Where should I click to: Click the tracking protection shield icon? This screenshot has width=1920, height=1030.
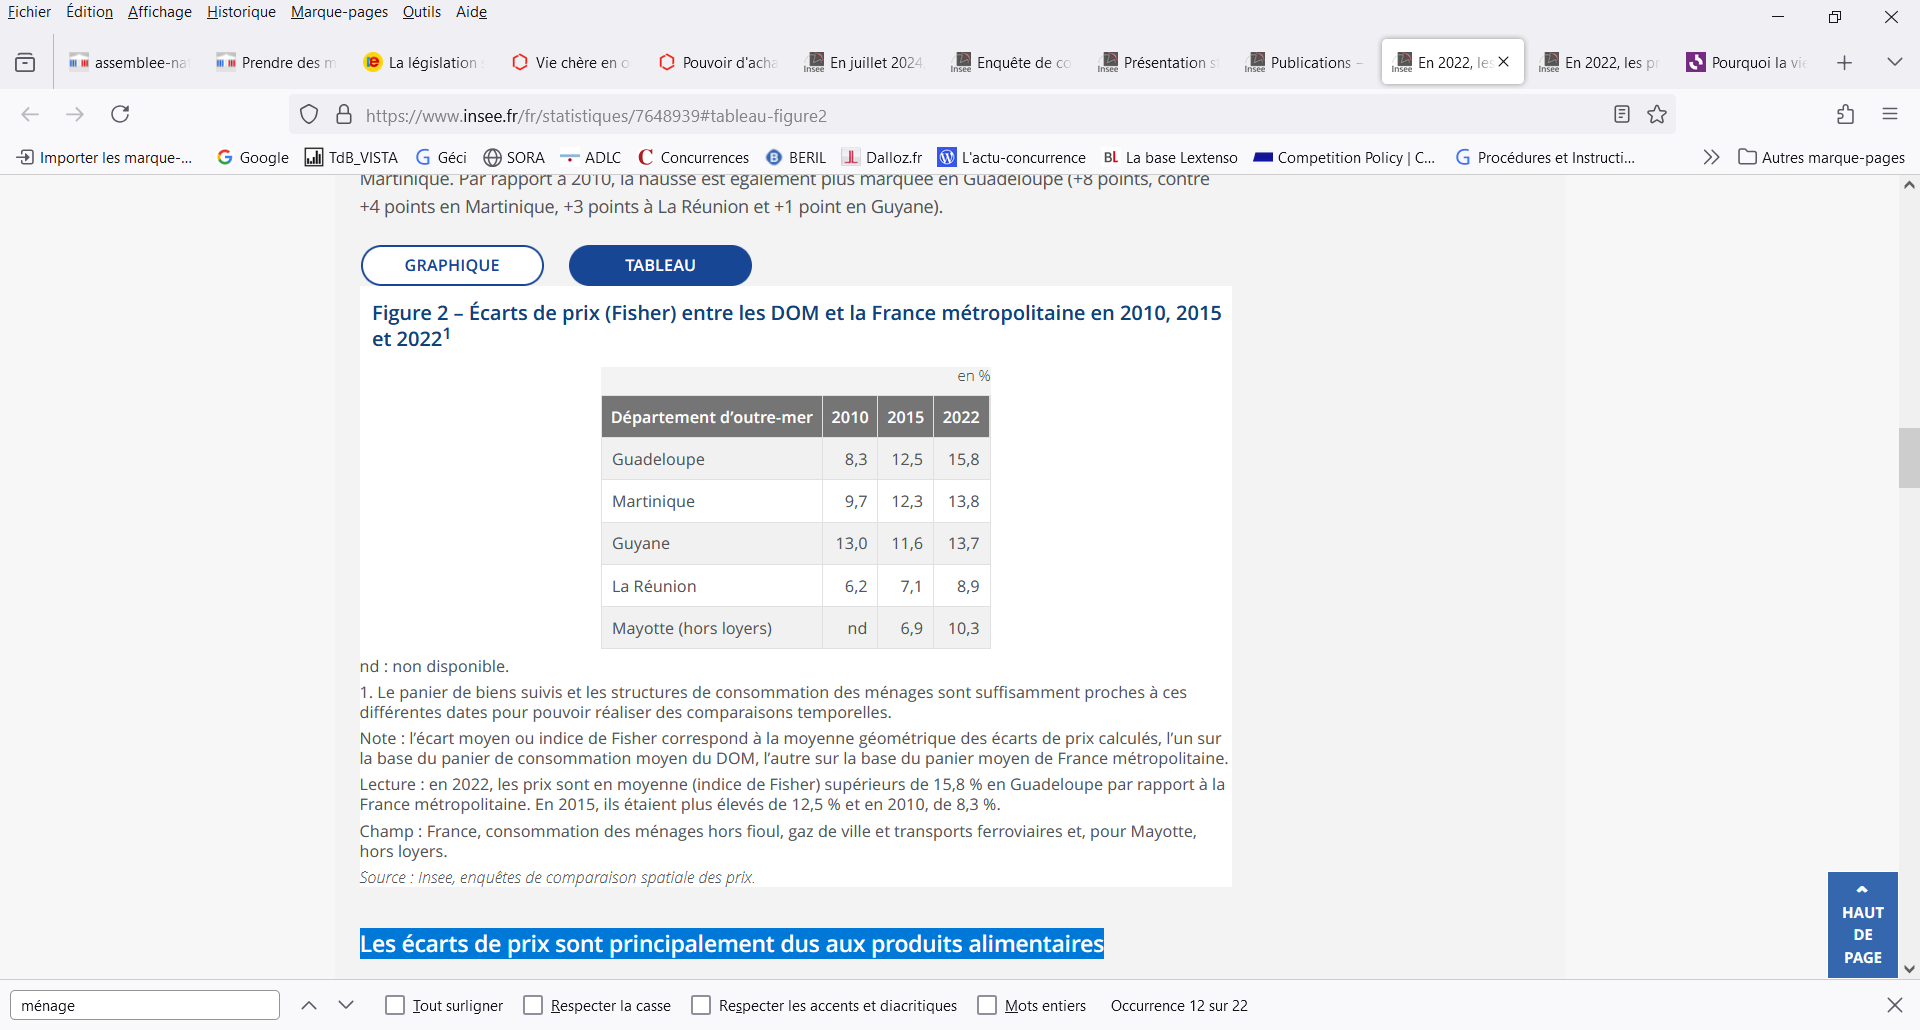tap(309, 115)
